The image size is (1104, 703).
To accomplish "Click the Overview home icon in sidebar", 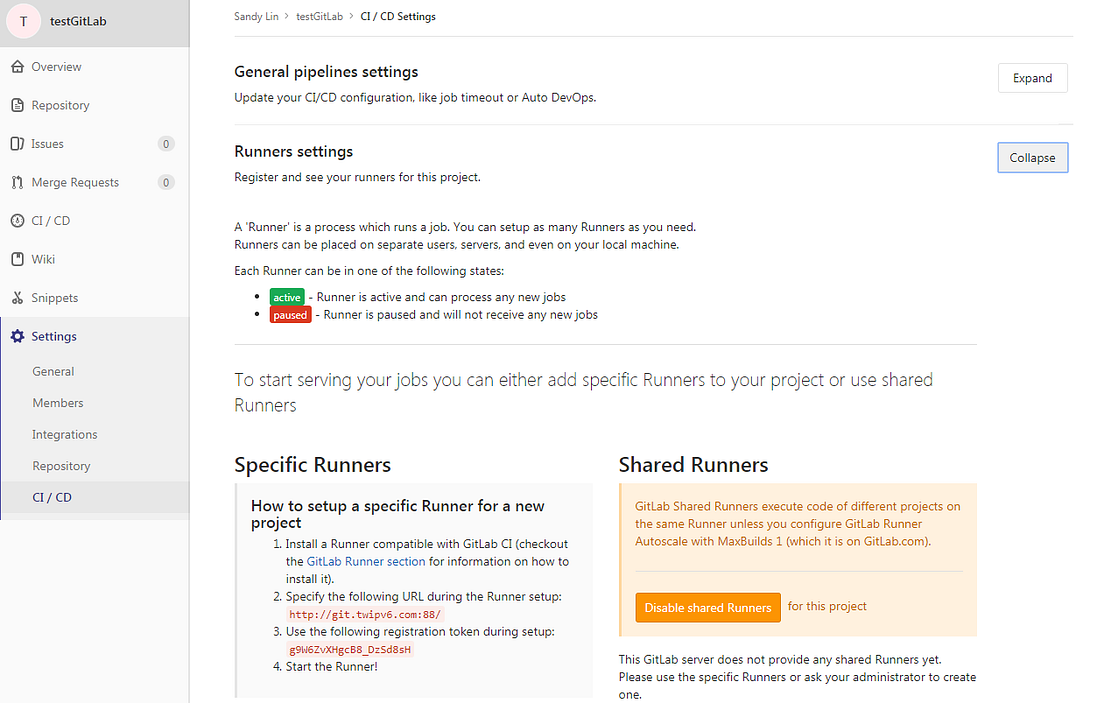I will tap(18, 67).
